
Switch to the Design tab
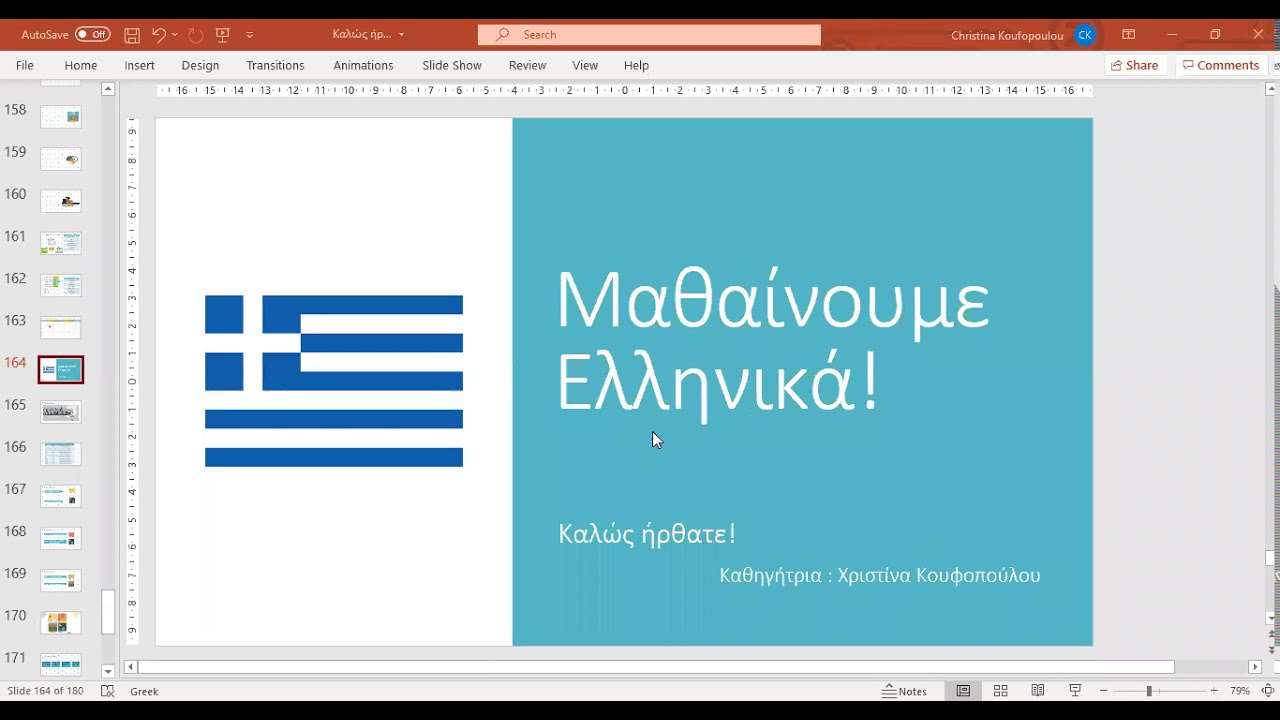pos(200,65)
